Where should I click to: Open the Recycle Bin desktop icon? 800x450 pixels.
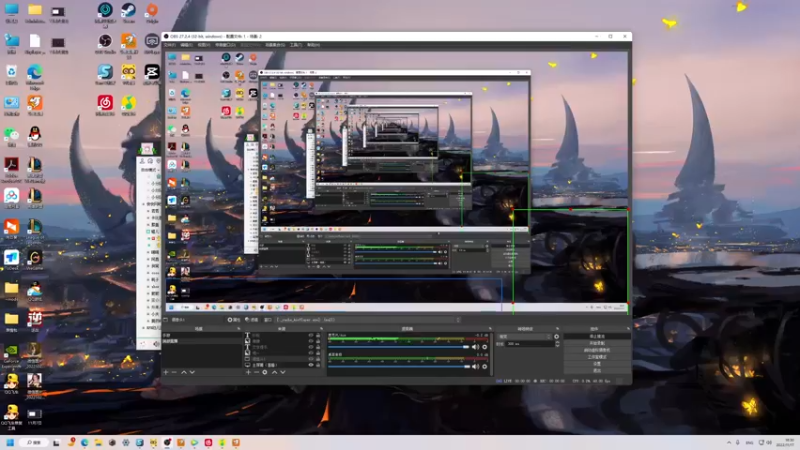[11, 72]
